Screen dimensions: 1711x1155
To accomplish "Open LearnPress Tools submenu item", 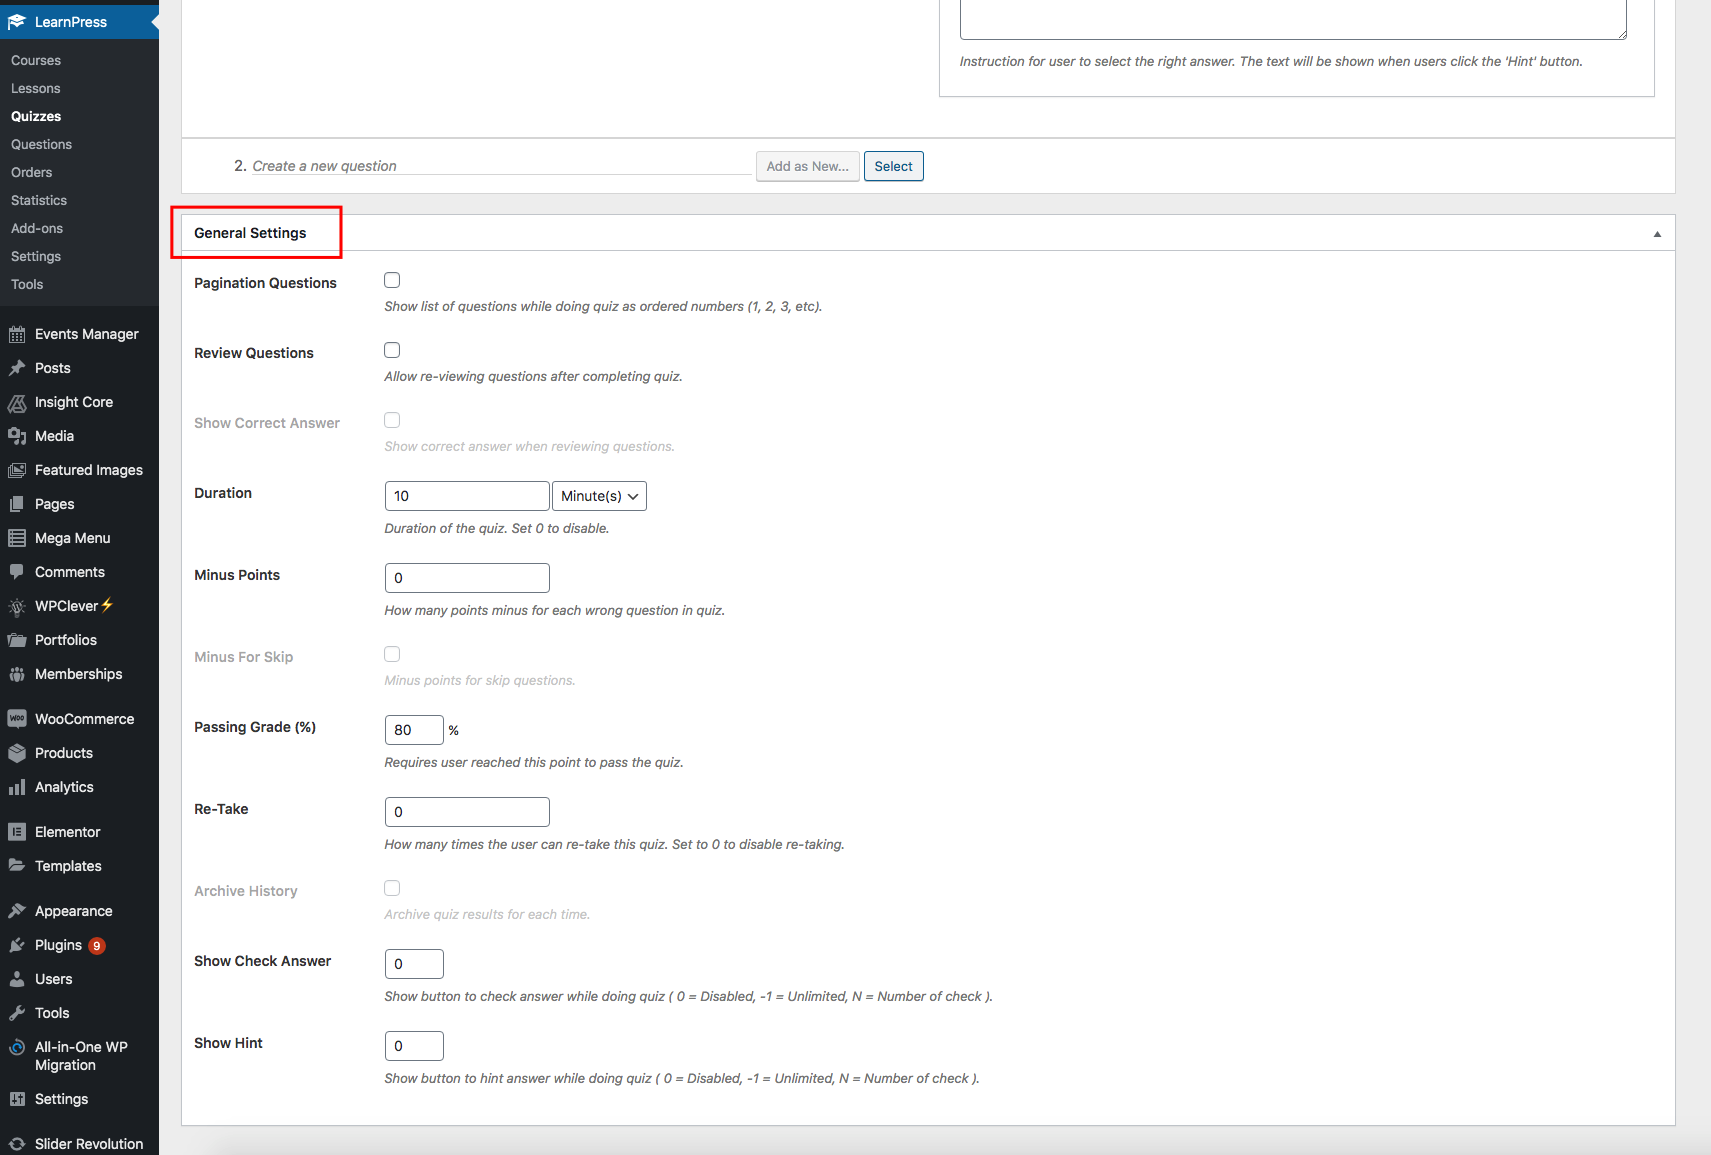I will (x=27, y=284).
